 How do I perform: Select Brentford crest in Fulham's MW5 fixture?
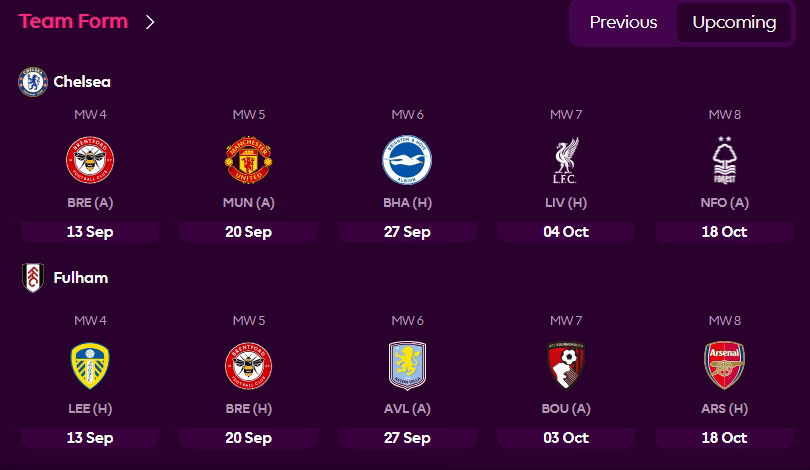coord(248,366)
